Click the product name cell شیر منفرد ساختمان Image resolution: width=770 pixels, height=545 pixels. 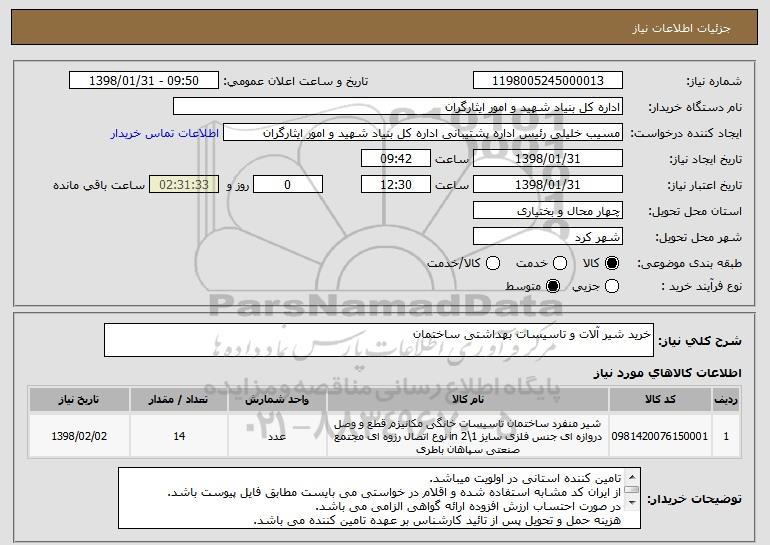468,436
